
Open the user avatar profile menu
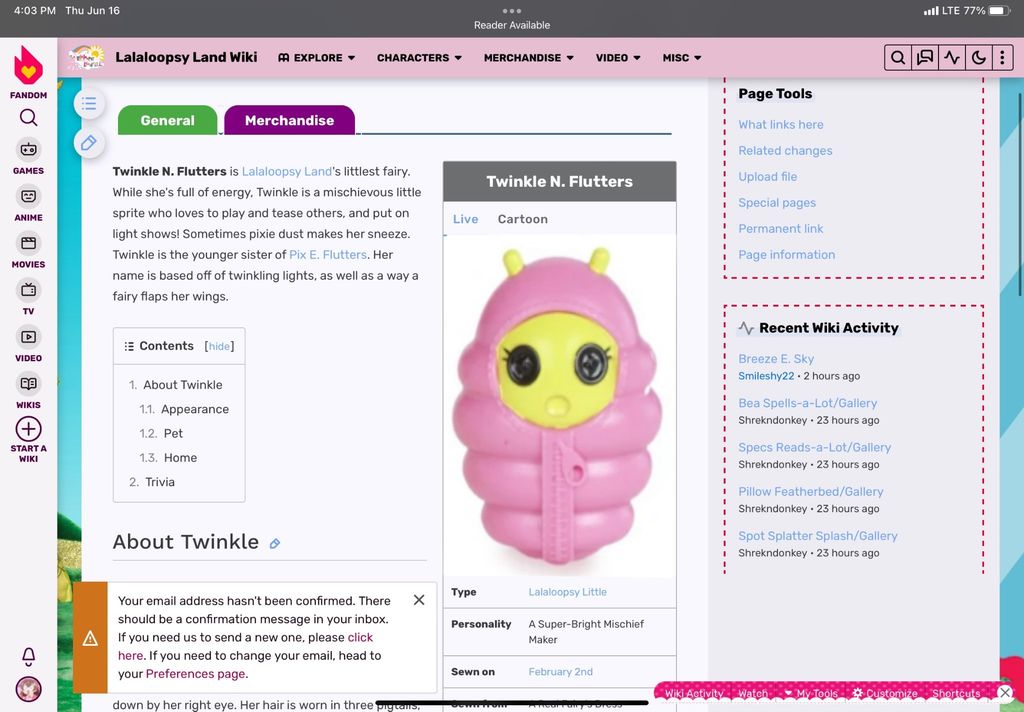click(29, 689)
